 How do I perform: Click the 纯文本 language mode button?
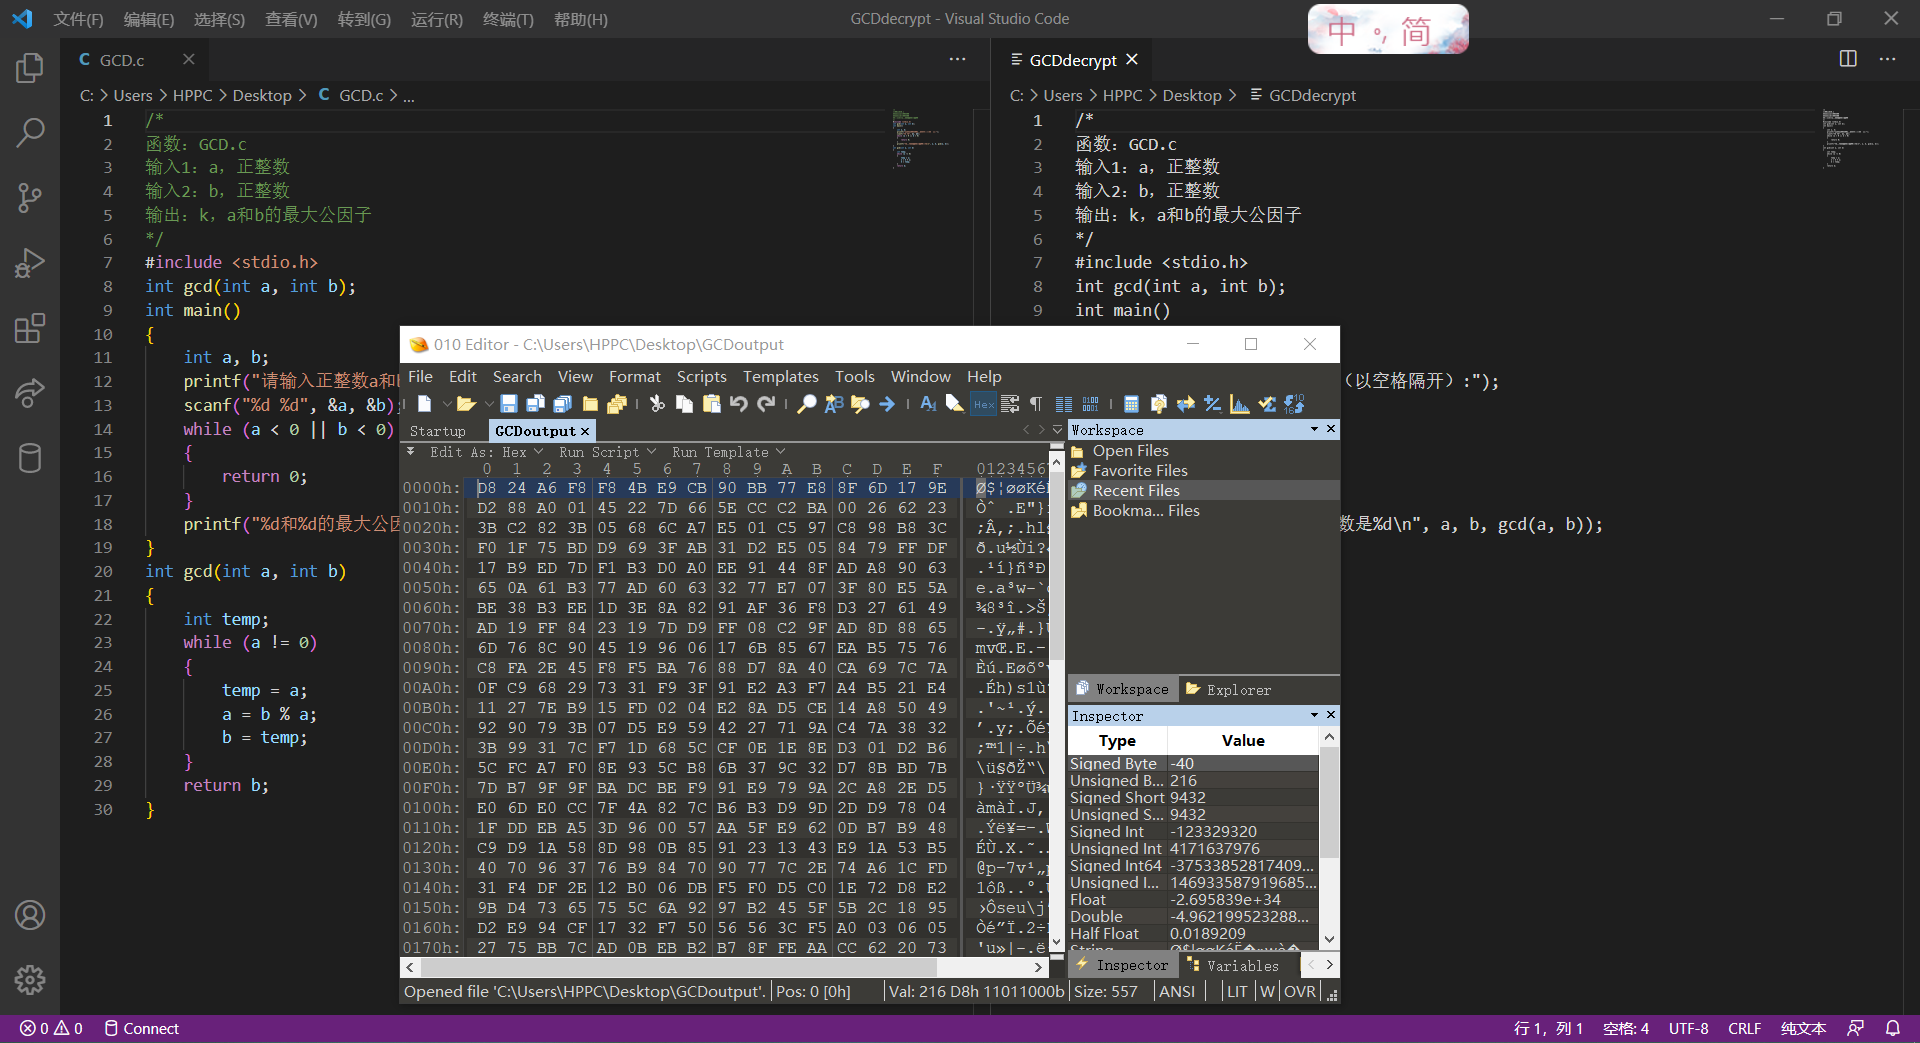[x=1804, y=1028]
